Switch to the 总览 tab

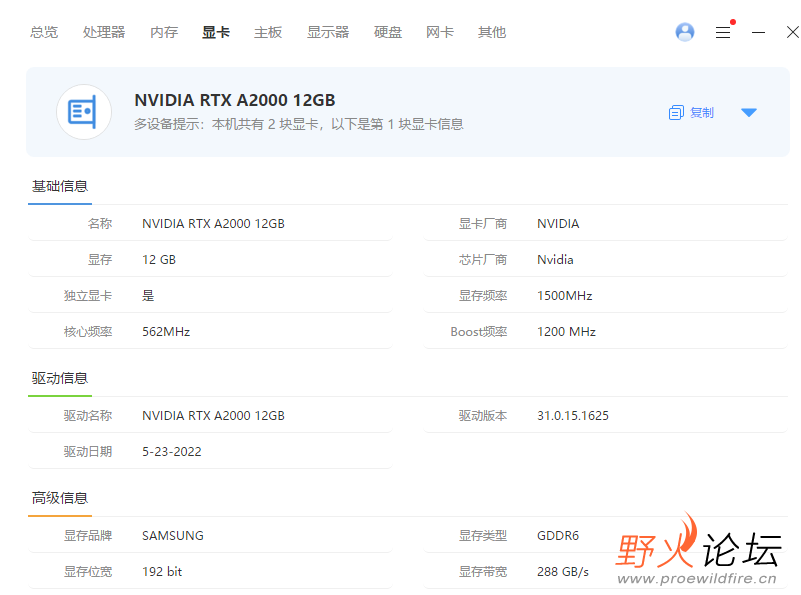click(x=44, y=32)
